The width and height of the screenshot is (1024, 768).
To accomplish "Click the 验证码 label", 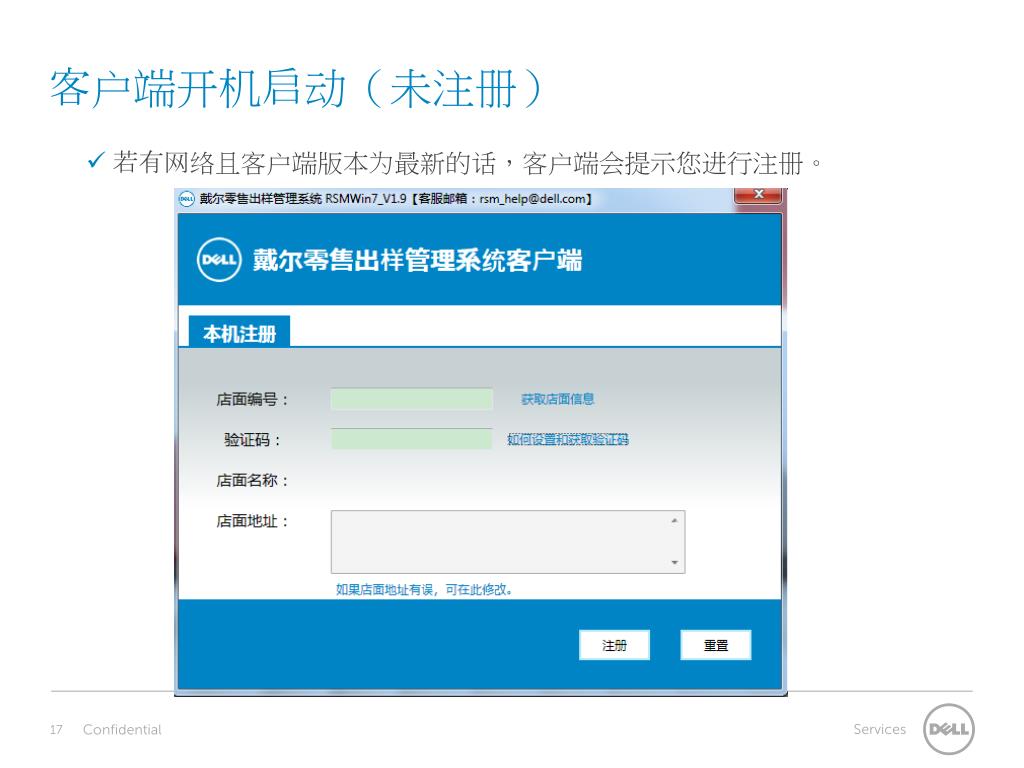I will (x=253, y=440).
